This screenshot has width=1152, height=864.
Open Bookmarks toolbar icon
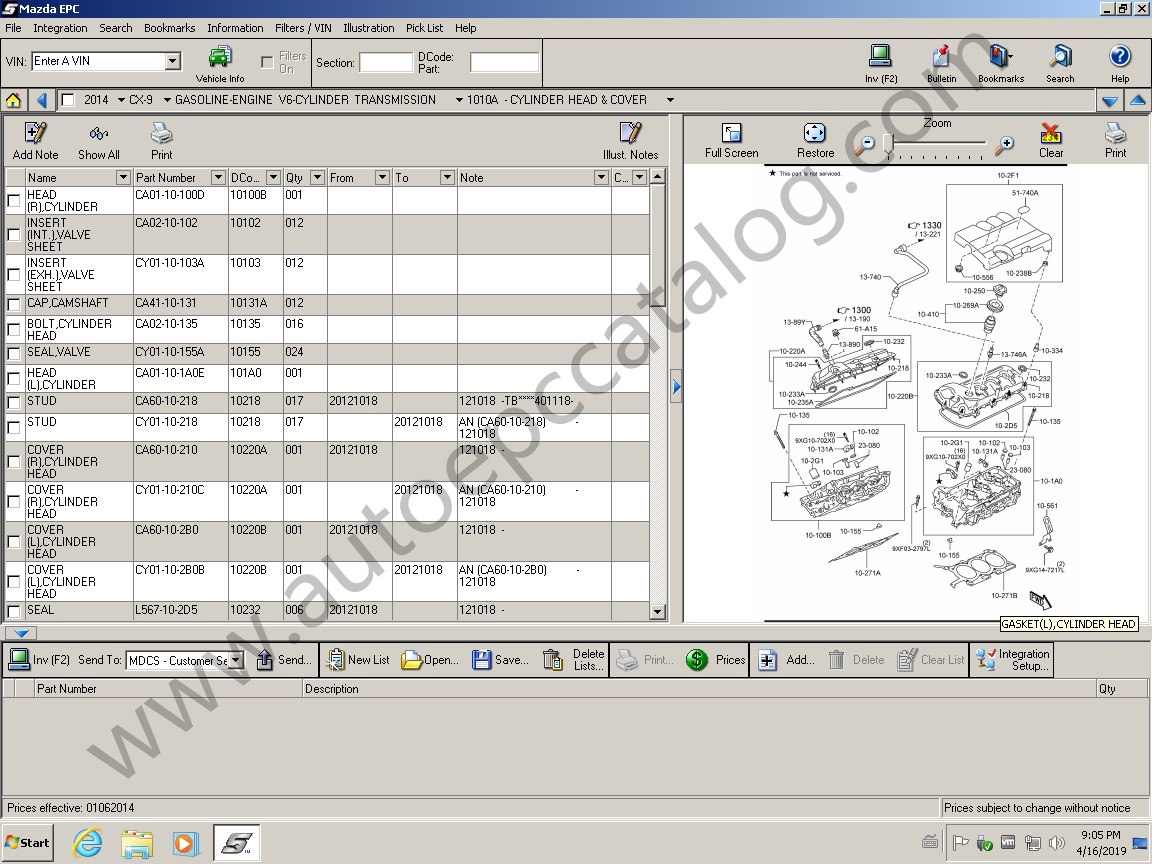[x=1001, y=64]
